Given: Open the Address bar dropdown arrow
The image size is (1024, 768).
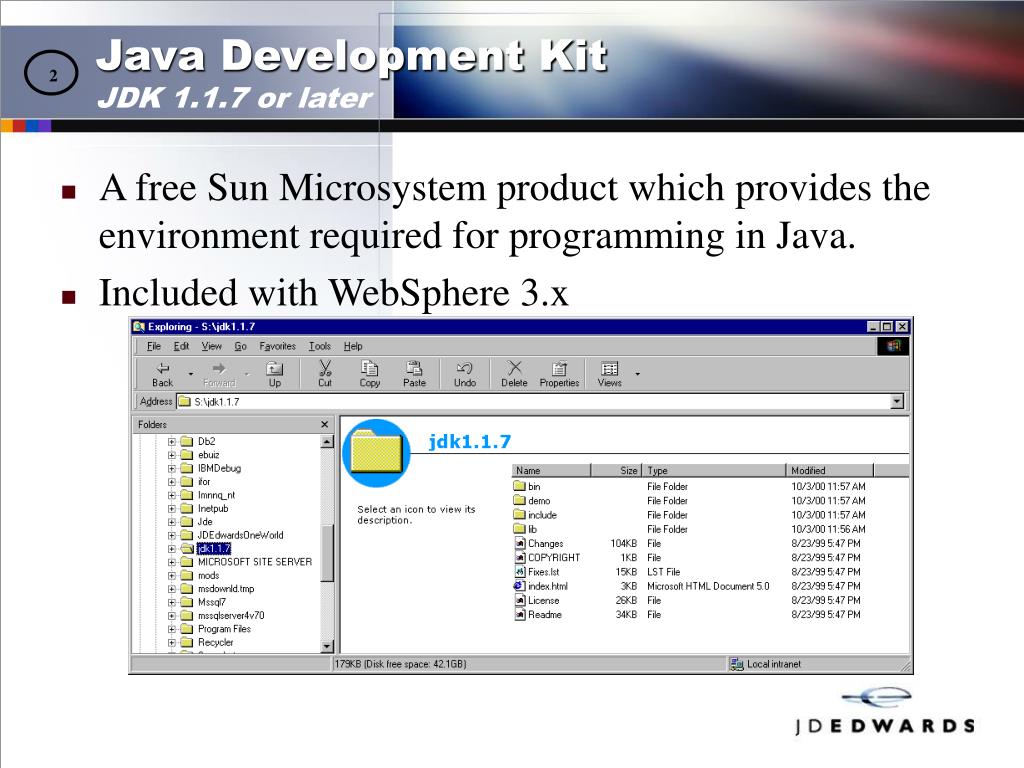Looking at the screenshot, I should 897,402.
